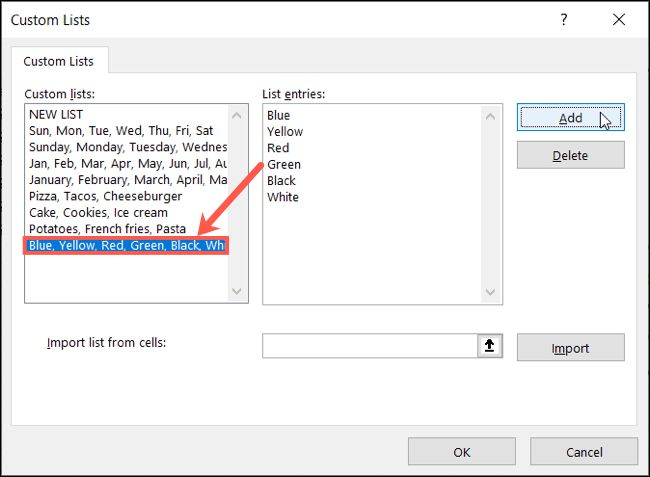Screen dimensions: 650x477
Task: Select the Sun, Mon, Tue list
Action: click(120, 131)
